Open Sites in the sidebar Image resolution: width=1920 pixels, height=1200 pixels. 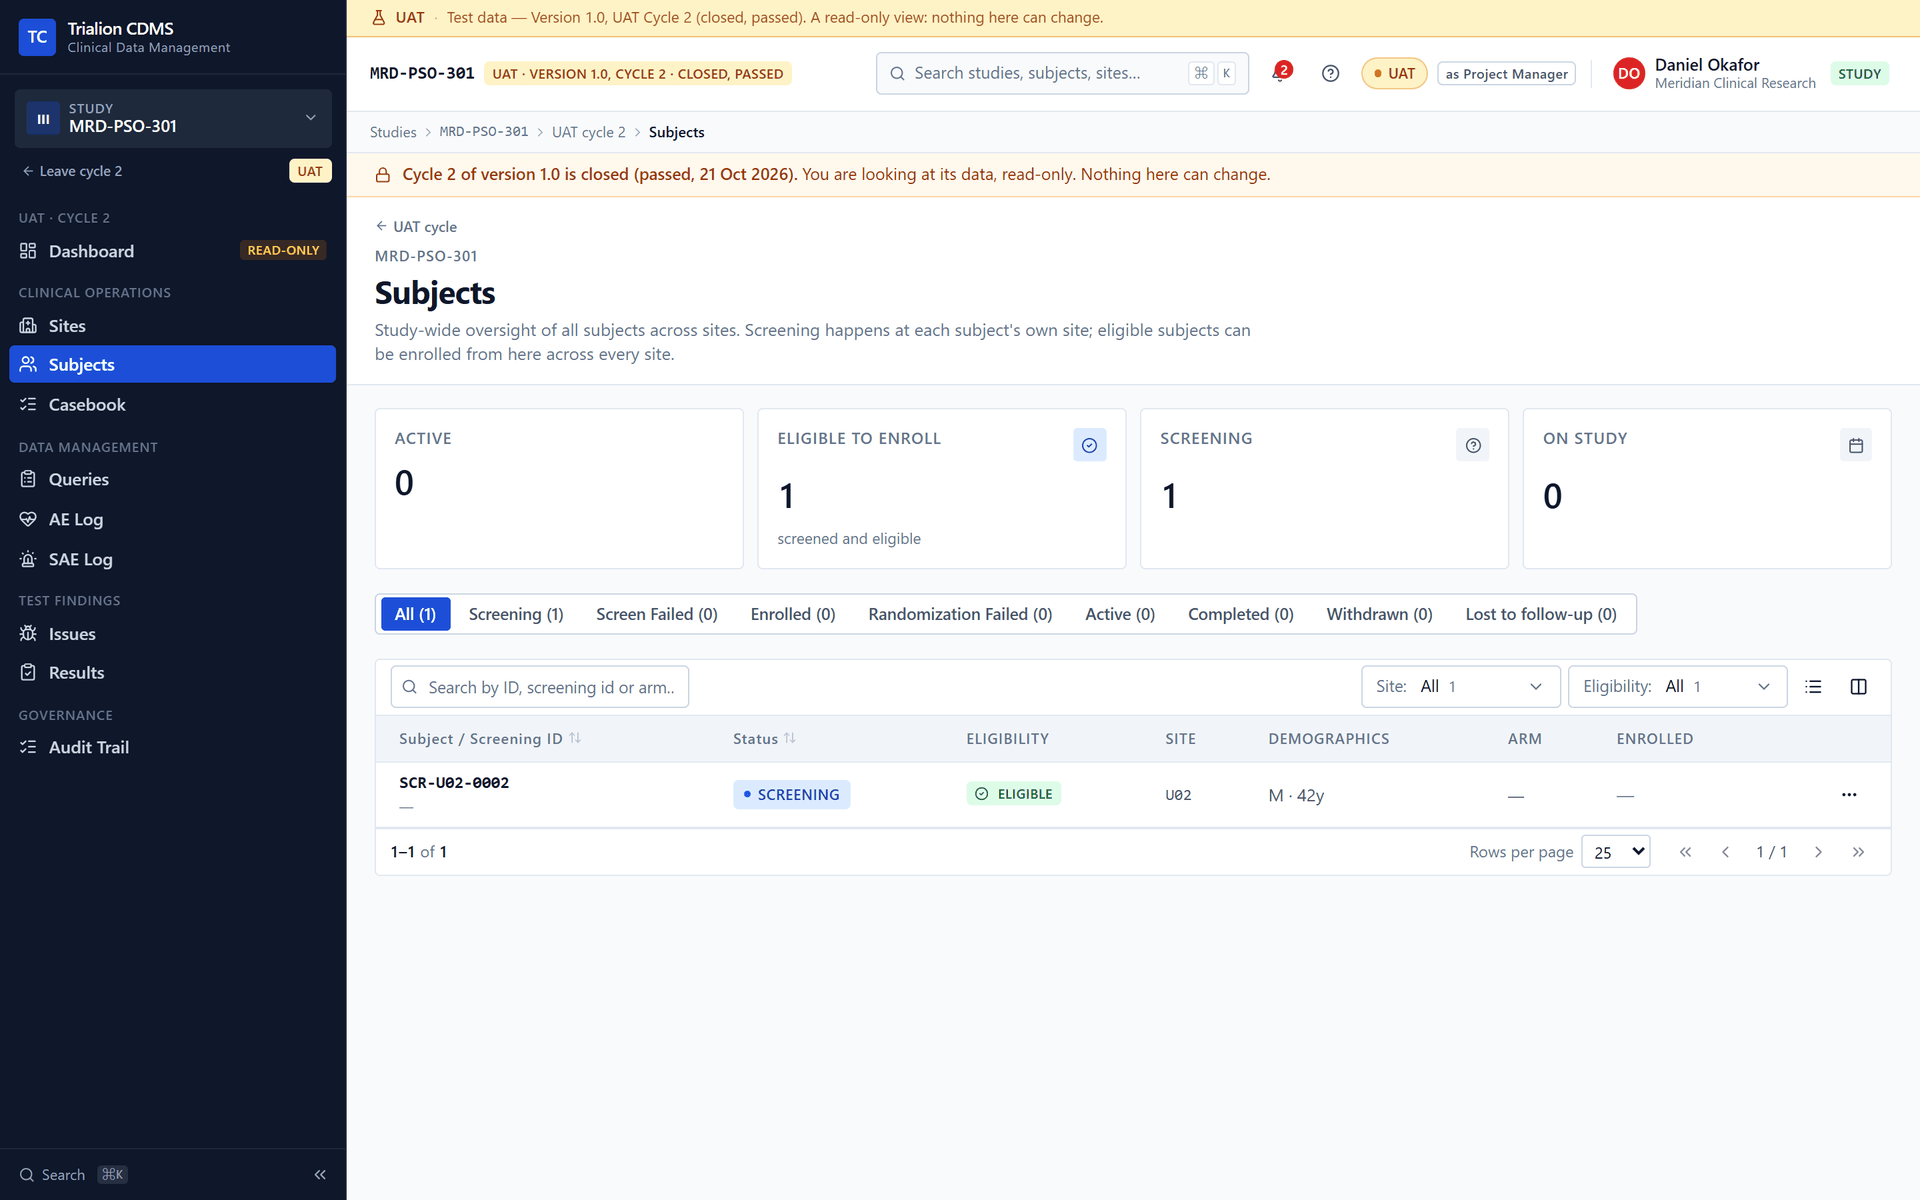point(172,326)
